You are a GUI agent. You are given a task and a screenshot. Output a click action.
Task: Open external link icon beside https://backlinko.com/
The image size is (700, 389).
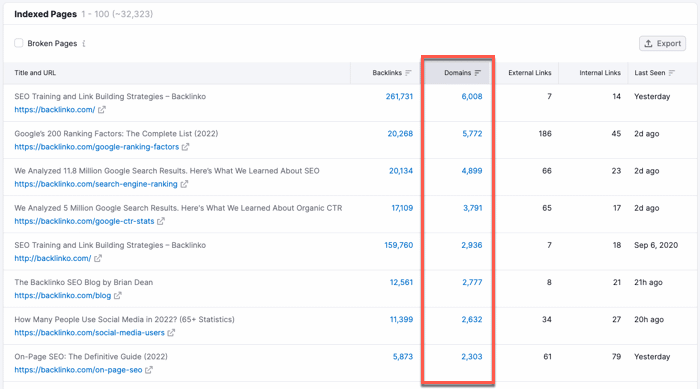[x=102, y=109]
